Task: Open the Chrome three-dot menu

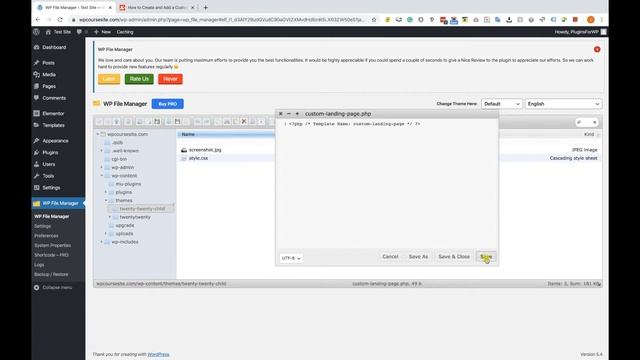Action: [602, 20]
